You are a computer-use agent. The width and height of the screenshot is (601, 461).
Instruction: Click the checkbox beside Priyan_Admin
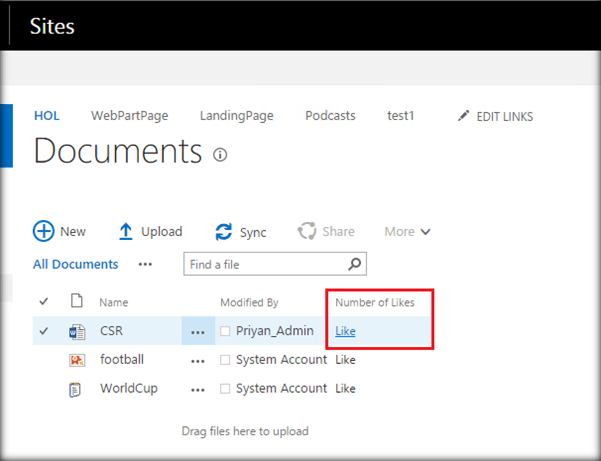tap(226, 331)
